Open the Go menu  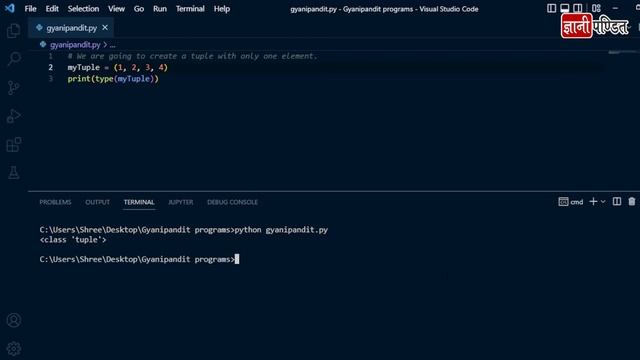pyautogui.click(x=139, y=9)
